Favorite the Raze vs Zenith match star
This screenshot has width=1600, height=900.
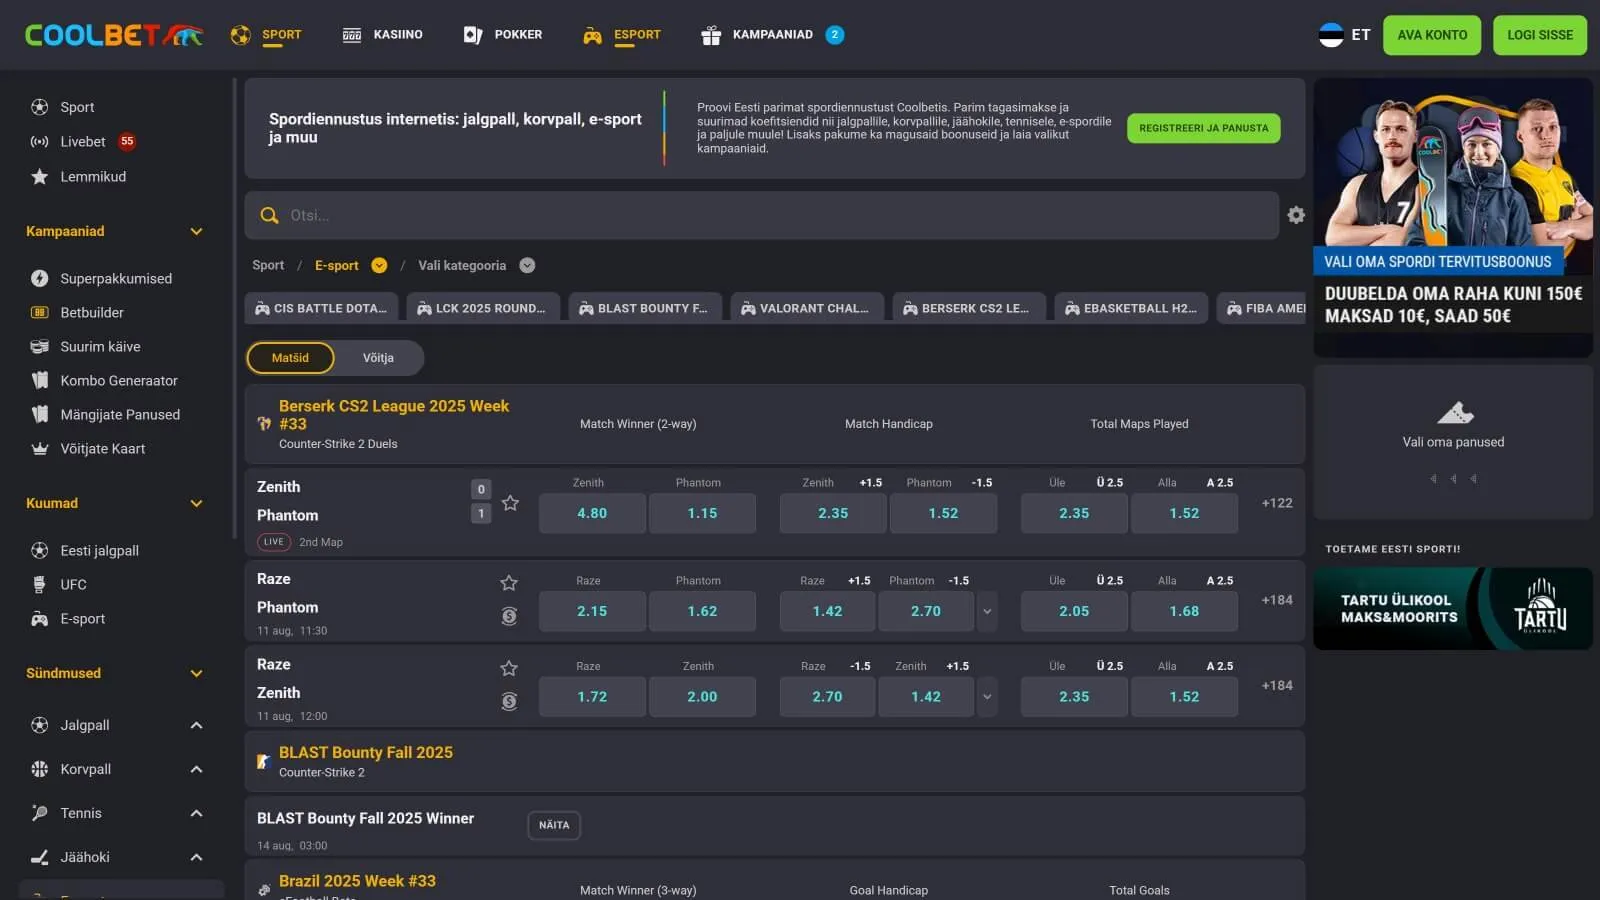pos(509,668)
